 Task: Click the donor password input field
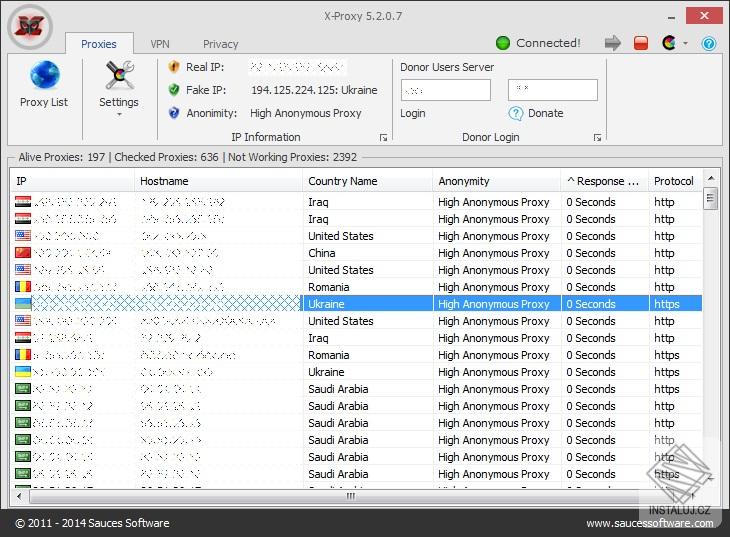[x=553, y=90]
